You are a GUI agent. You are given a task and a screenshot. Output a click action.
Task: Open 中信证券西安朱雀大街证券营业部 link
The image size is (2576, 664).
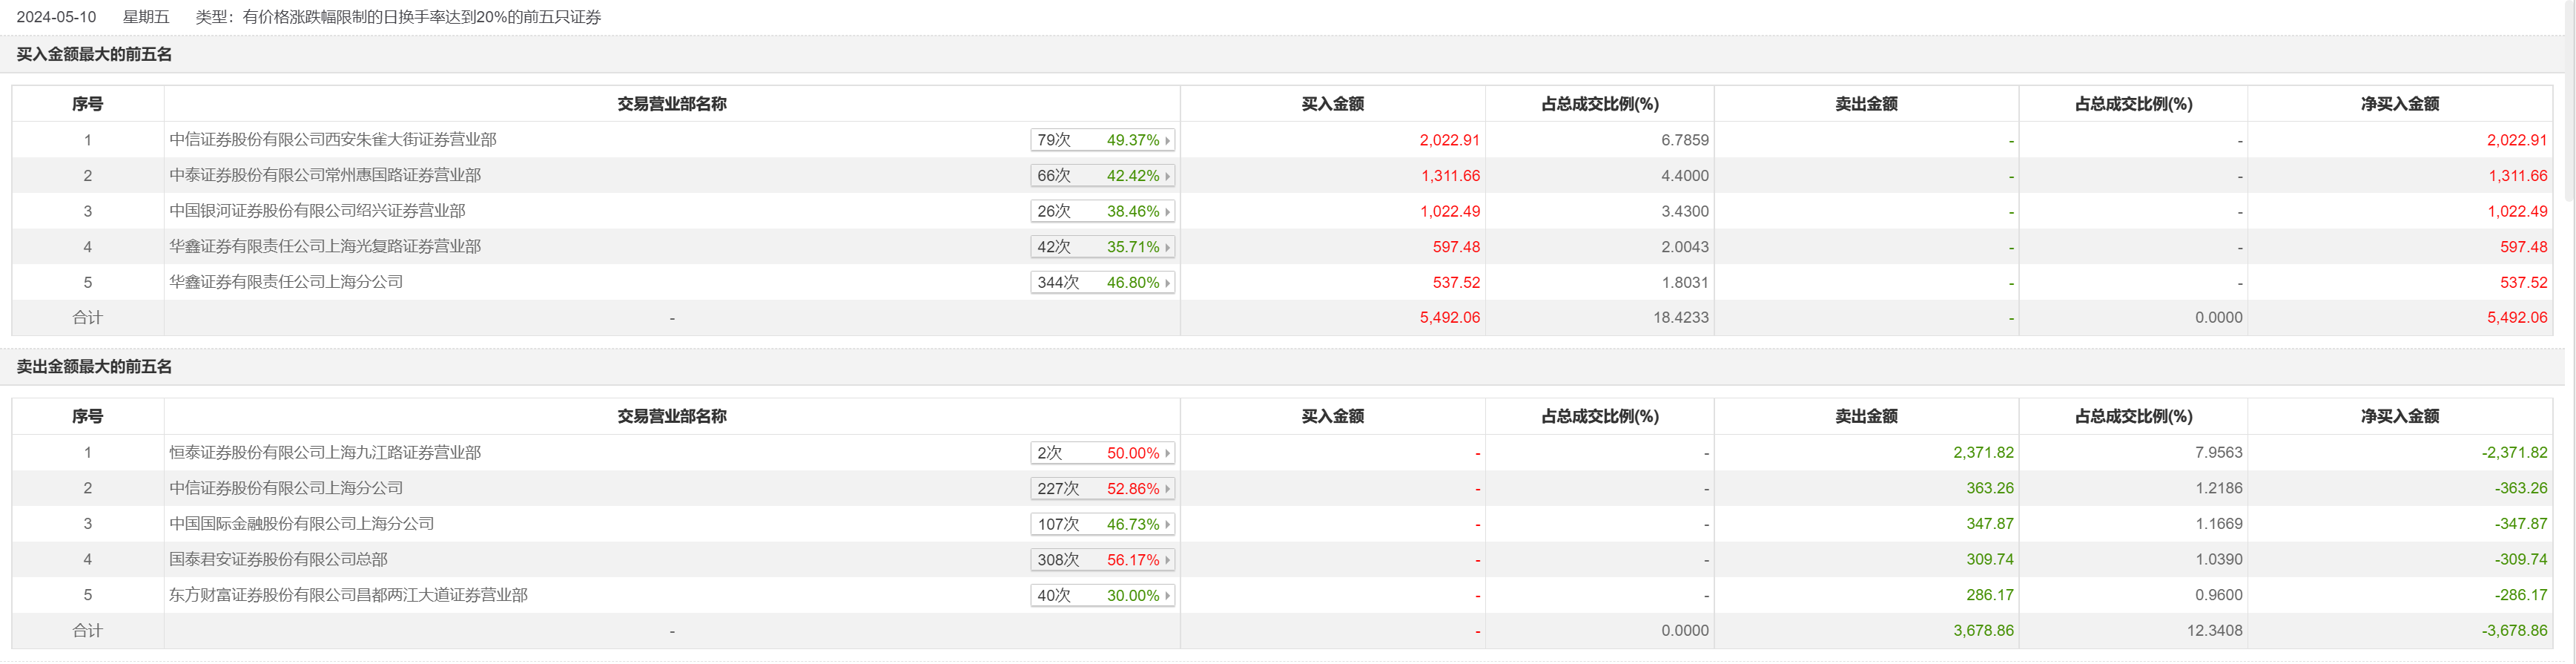333,140
